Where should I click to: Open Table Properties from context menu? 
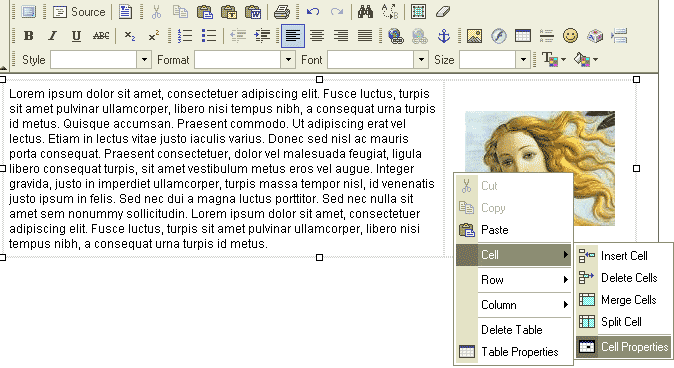[x=514, y=352]
